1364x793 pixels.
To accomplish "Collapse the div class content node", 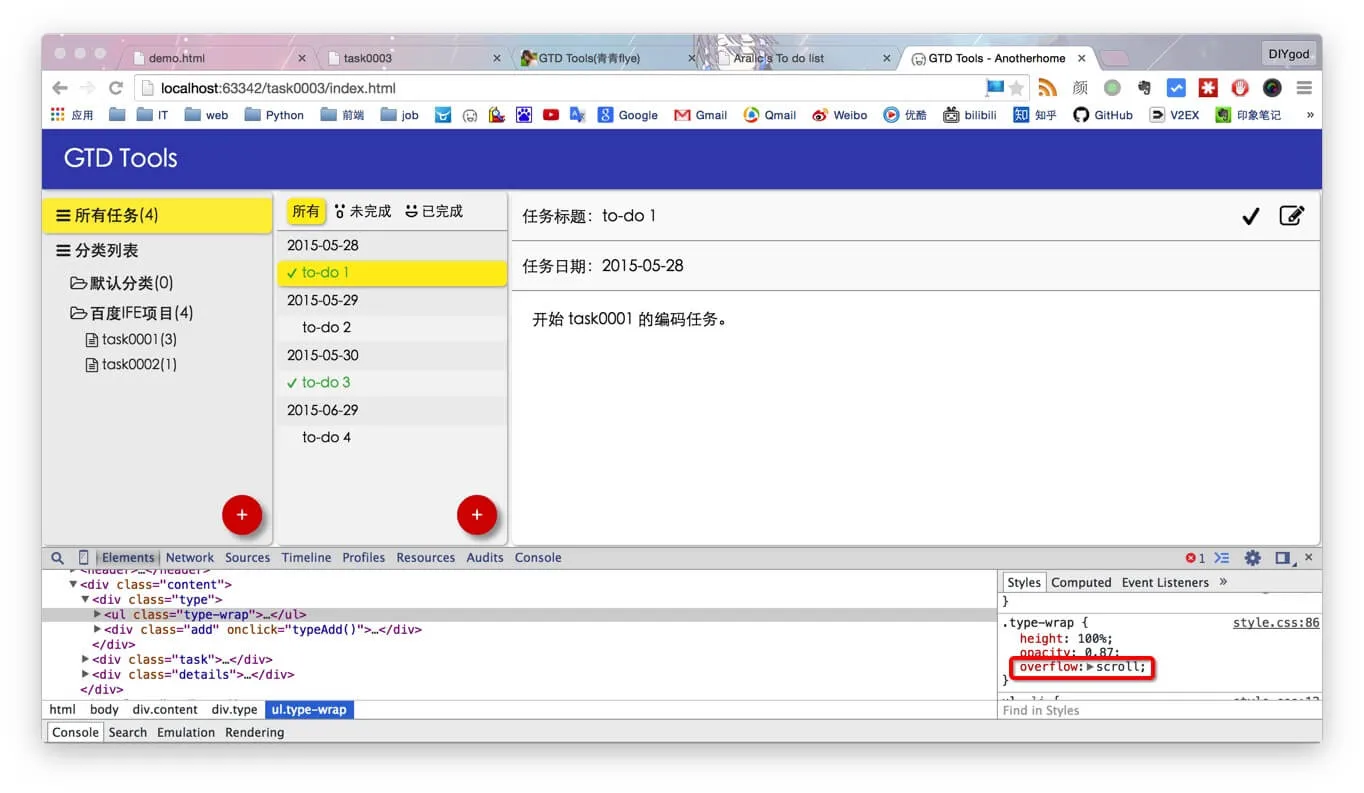I will tap(73, 585).
